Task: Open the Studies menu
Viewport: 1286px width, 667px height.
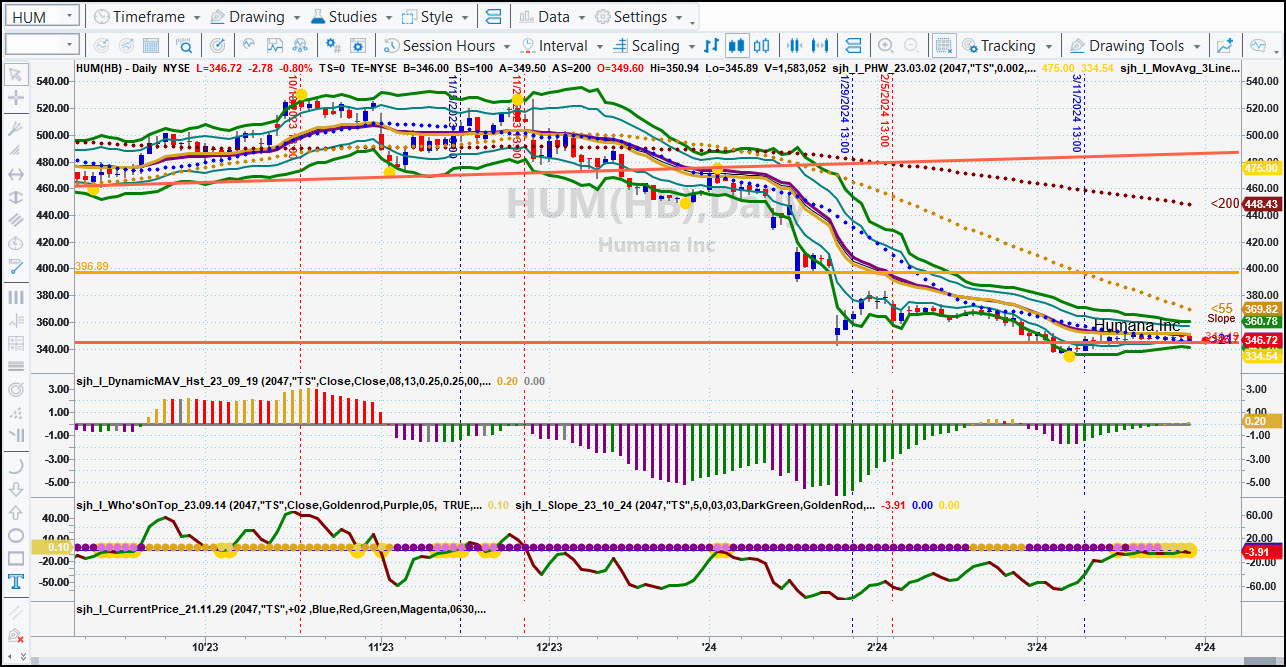Action: tap(351, 17)
